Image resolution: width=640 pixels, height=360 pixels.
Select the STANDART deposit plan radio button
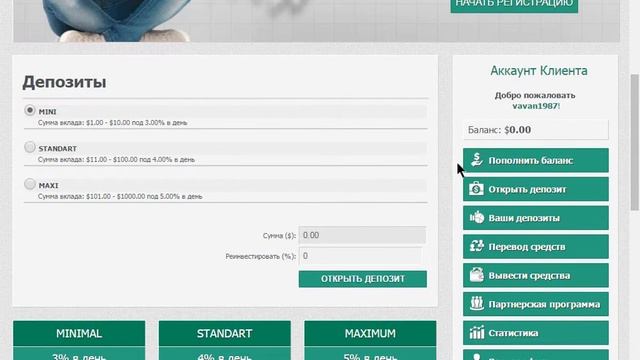click(29, 147)
